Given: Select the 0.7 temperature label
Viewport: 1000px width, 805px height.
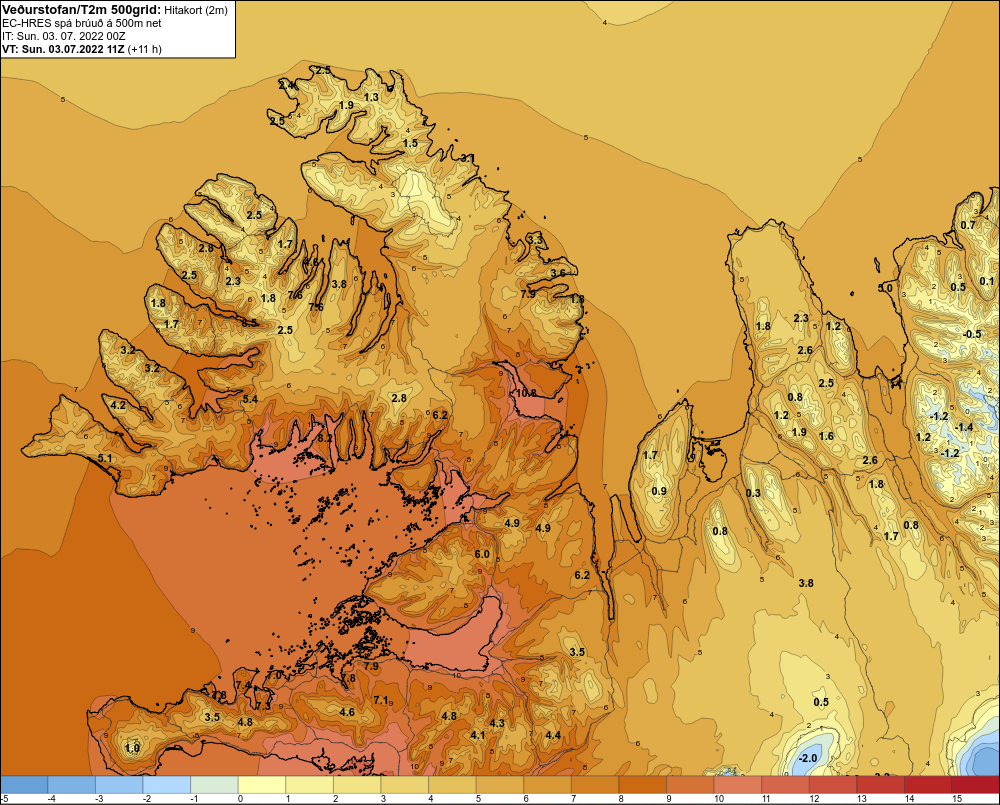Looking at the screenshot, I should pos(968,225).
